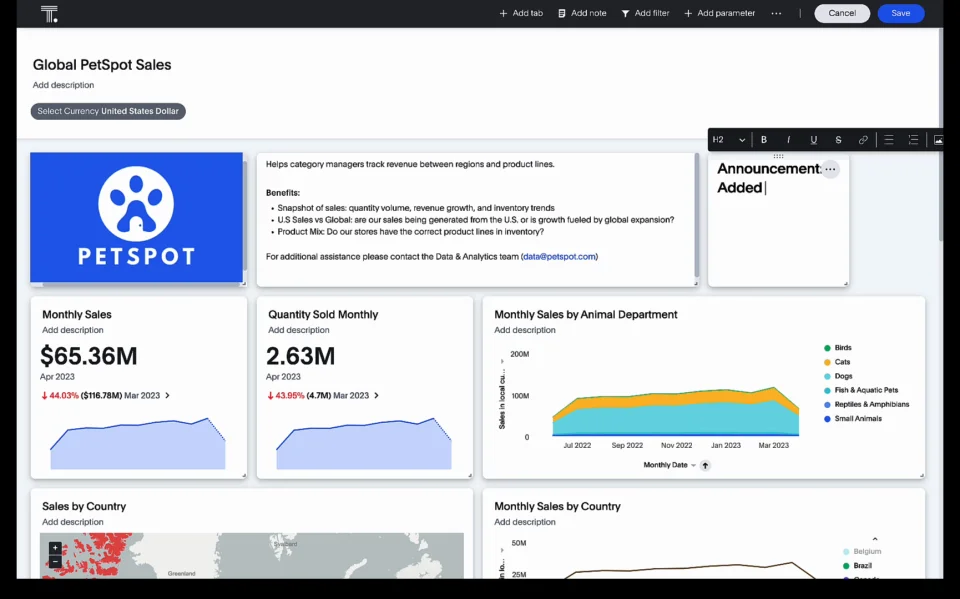Click the Select Currency United States Dollar chip
960x599 pixels.
click(x=108, y=111)
